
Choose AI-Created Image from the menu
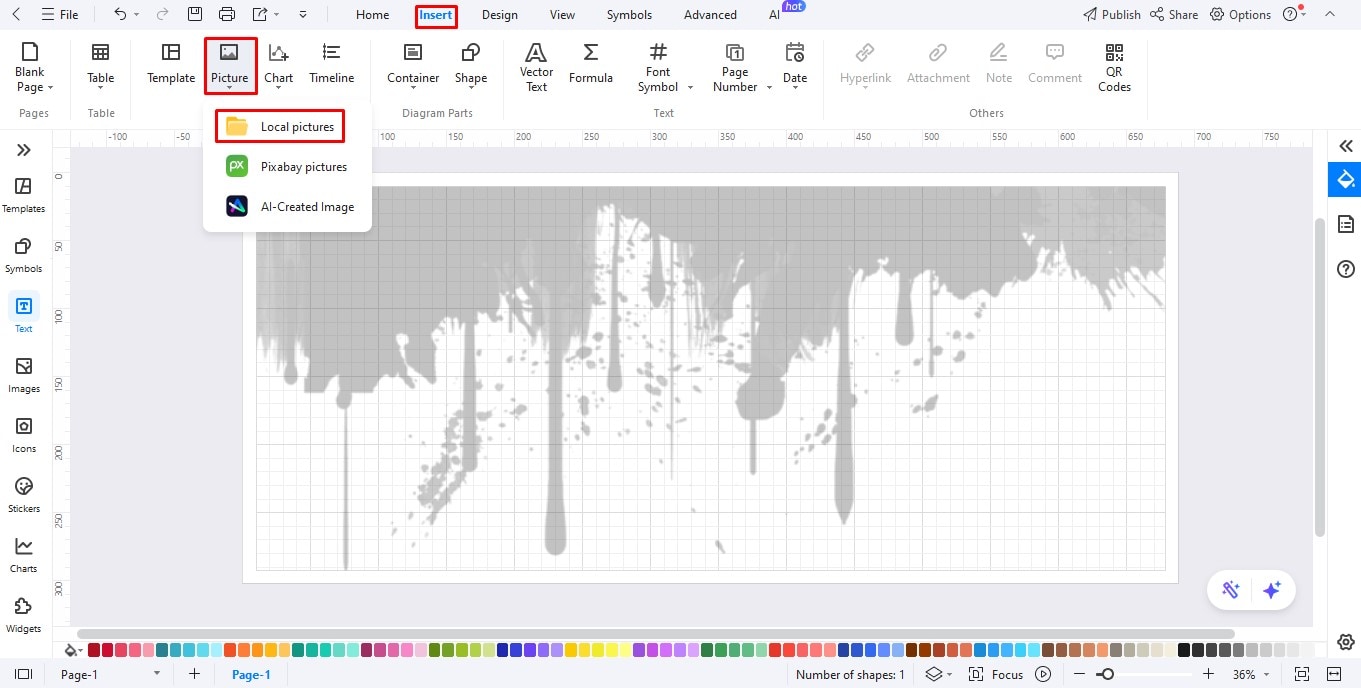pos(290,207)
